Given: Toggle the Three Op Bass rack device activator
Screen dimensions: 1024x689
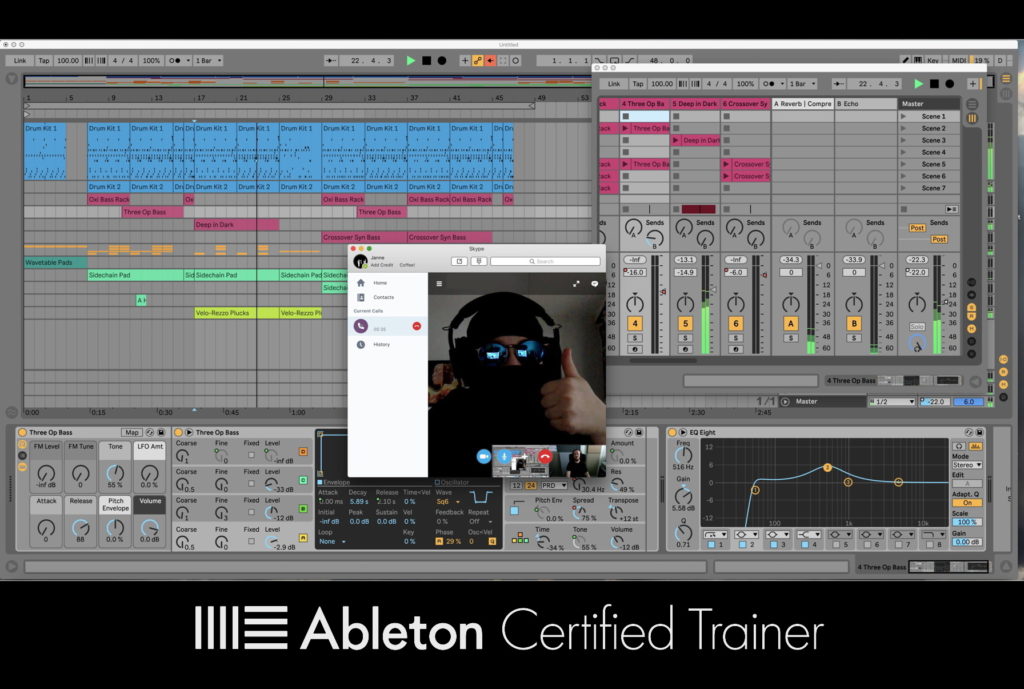Looking at the screenshot, I should [x=22, y=432].
